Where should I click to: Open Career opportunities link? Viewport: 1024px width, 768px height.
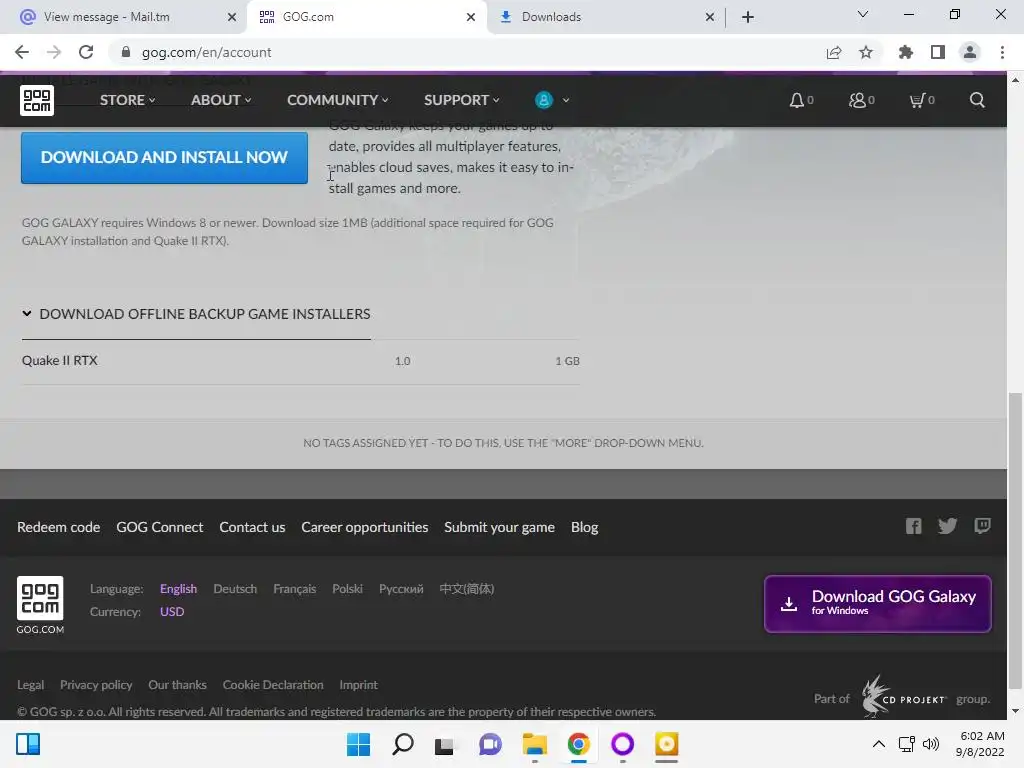[364, 527]
